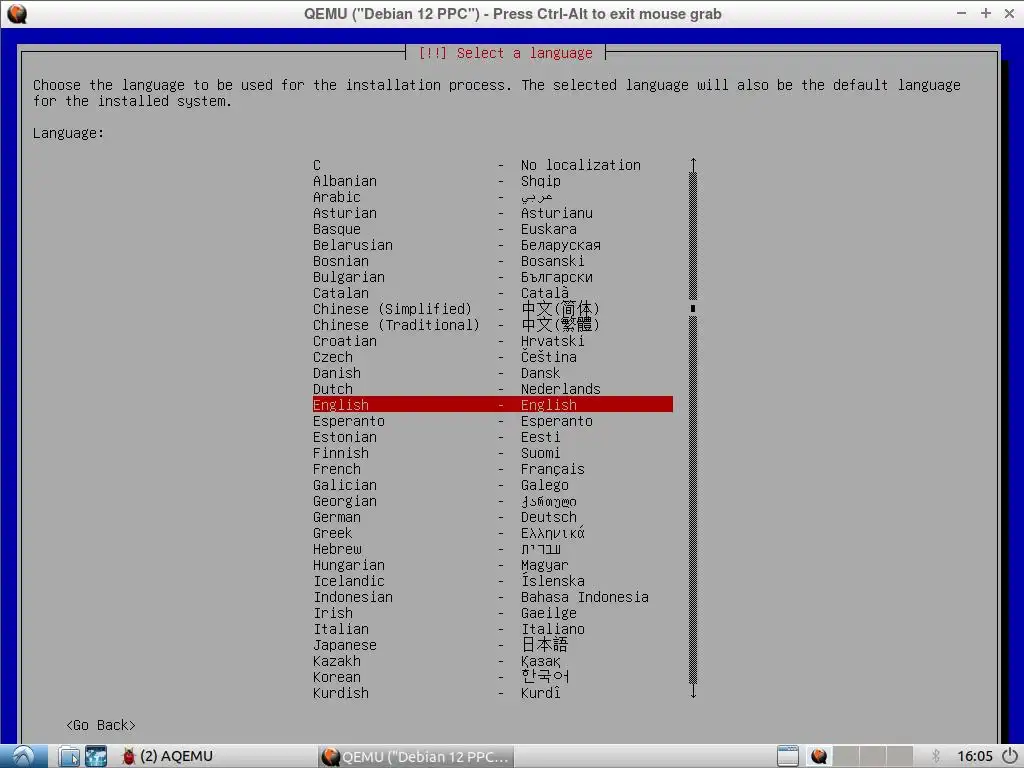1024x768 pixels.
Task: Open the web browser launcher in the taskbar
Action: pos(96,756)
